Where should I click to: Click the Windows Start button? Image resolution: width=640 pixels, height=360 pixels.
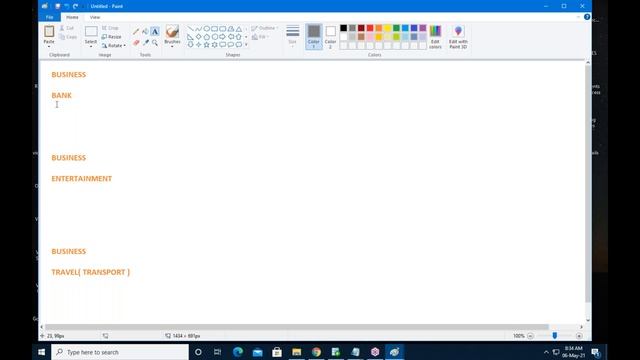42,352
